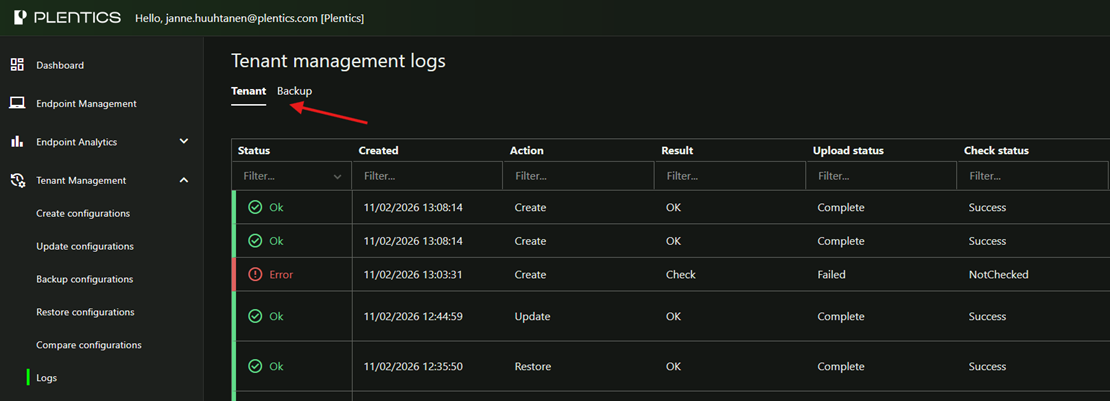Open the Status filter dropdown arrow
The height and width of the screenshot is (401, 1110).
[x=337, y=176]
